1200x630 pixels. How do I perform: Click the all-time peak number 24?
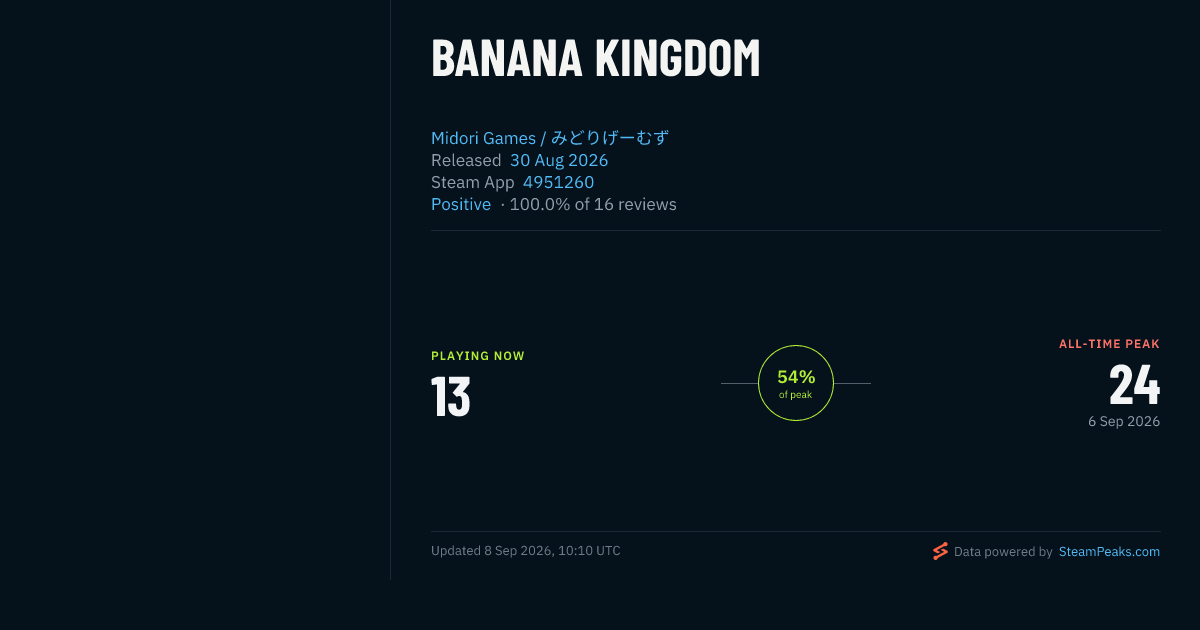tap(1135, 385)
